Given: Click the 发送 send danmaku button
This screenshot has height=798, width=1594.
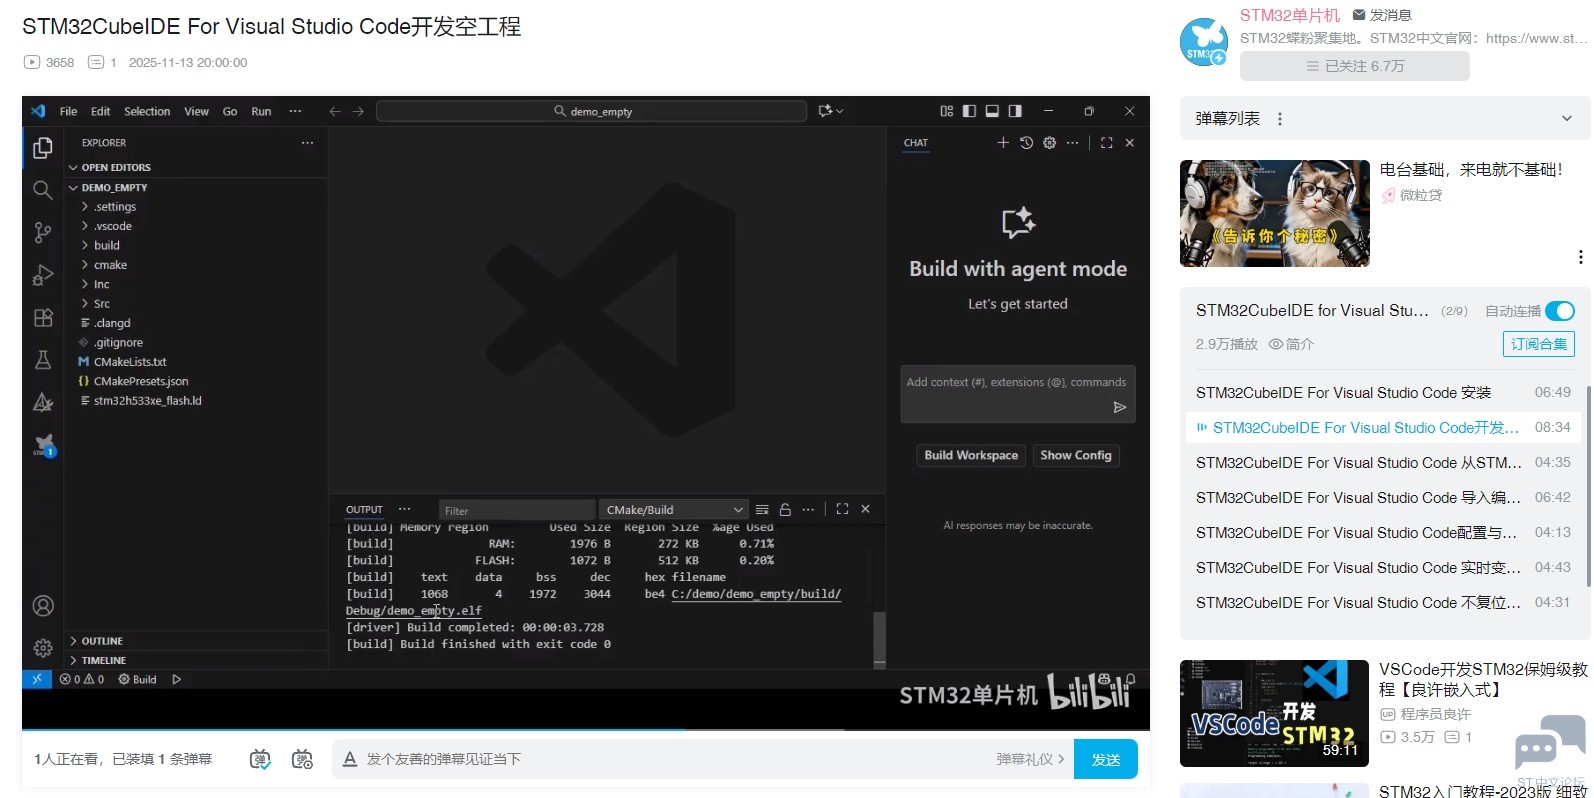Looking at the screenshot, I should 1106,759.
